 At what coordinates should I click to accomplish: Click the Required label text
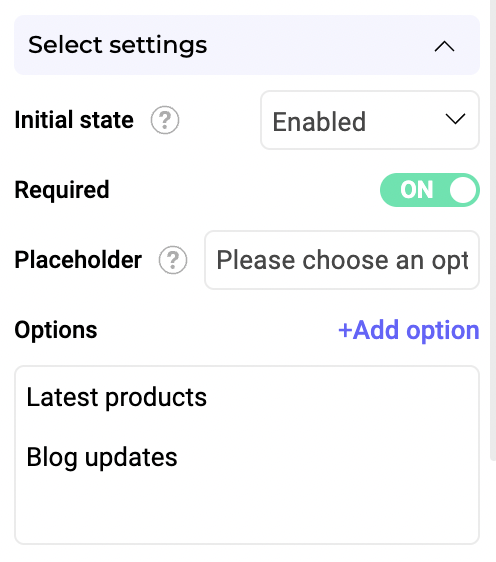pos(62,190)
